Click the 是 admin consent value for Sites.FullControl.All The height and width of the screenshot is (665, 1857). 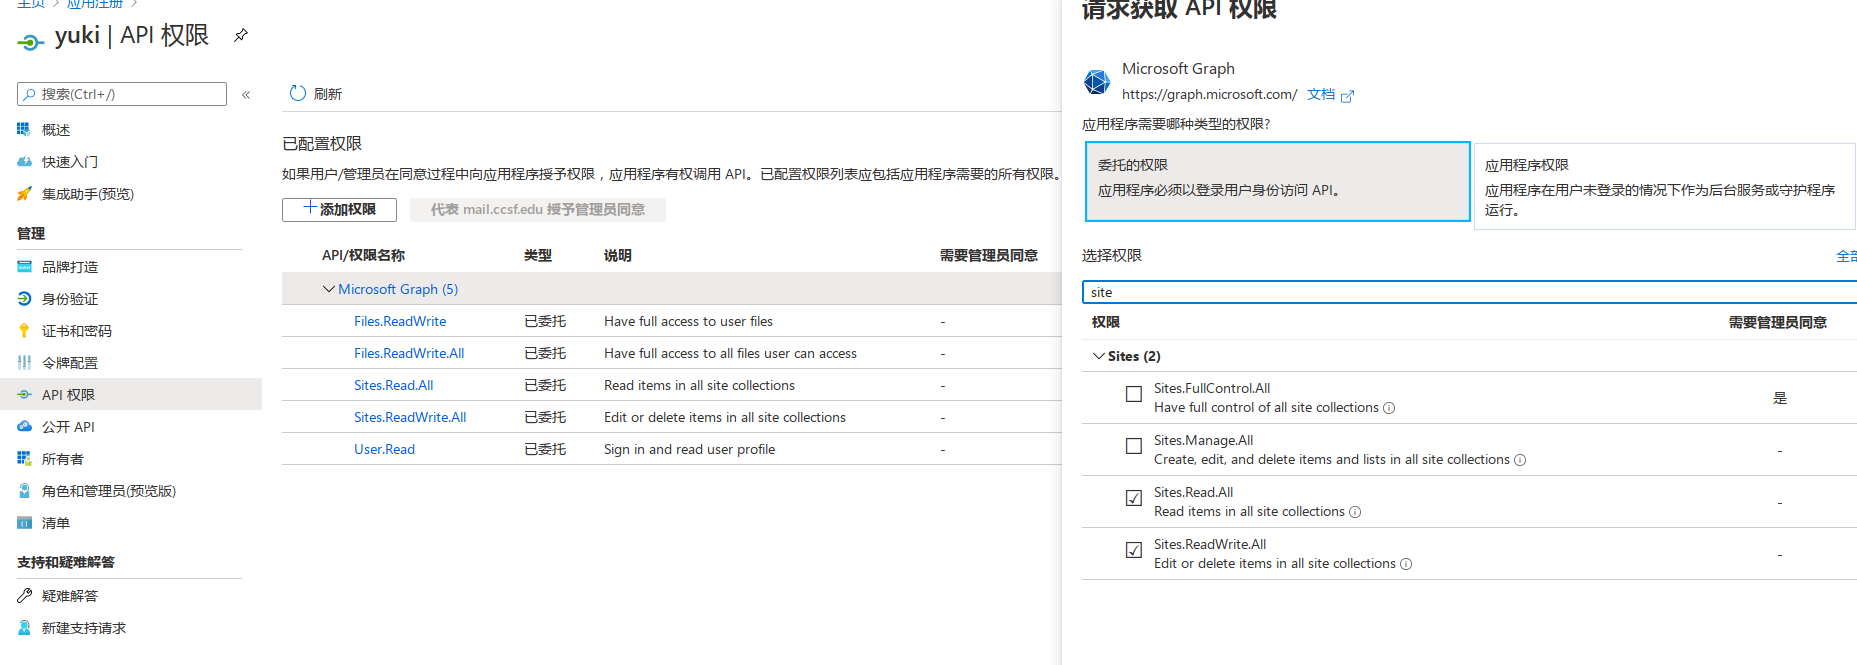tap(1780, 398)
